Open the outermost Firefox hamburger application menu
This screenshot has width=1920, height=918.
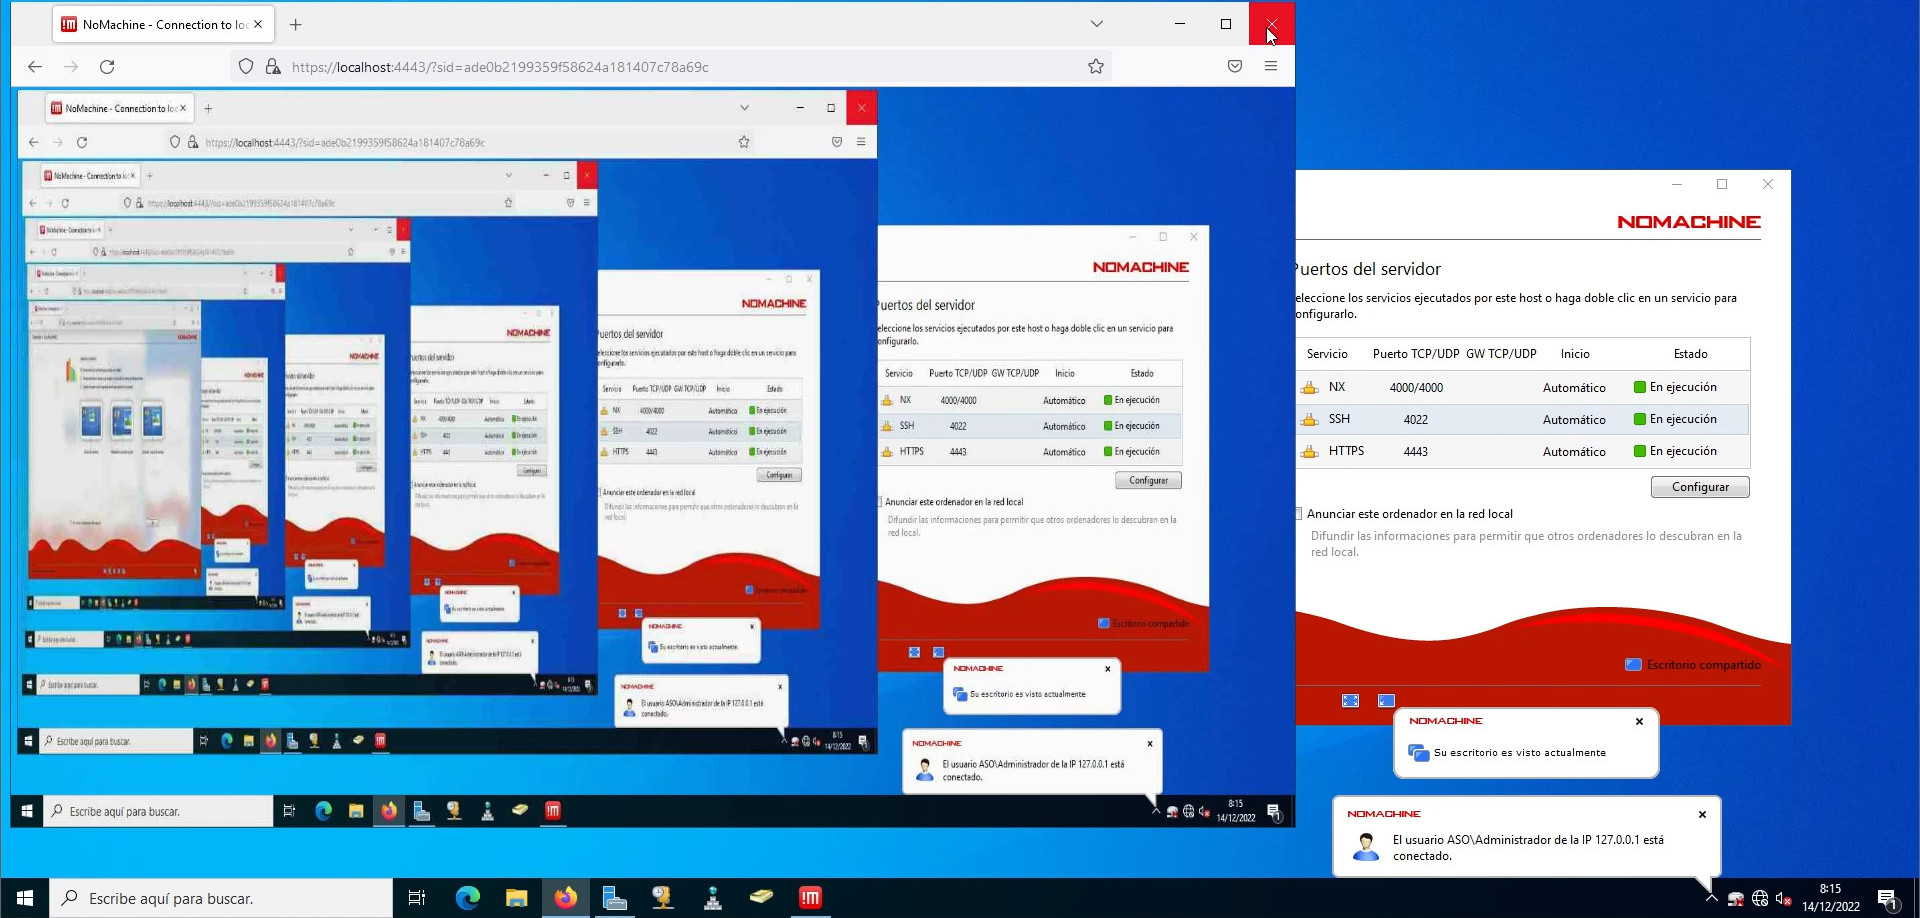pyautogui.click(x=1271, y=67)
